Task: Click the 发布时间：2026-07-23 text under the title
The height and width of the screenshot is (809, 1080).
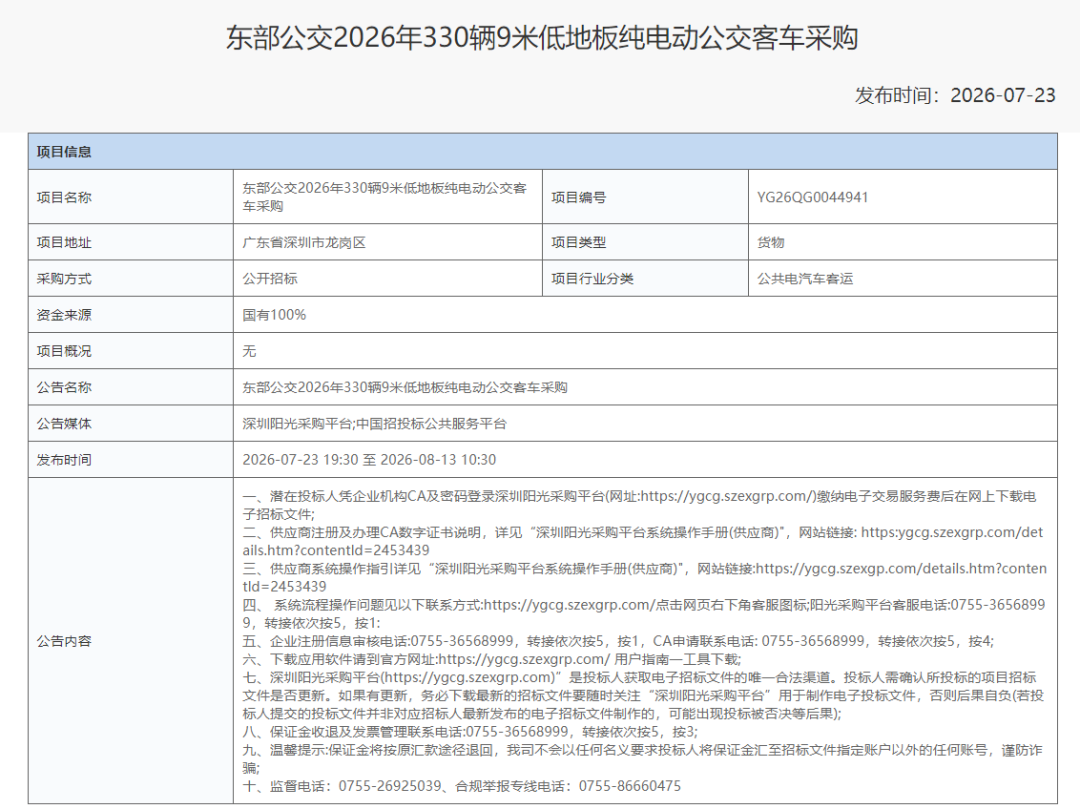Action: tap(955, 95)
